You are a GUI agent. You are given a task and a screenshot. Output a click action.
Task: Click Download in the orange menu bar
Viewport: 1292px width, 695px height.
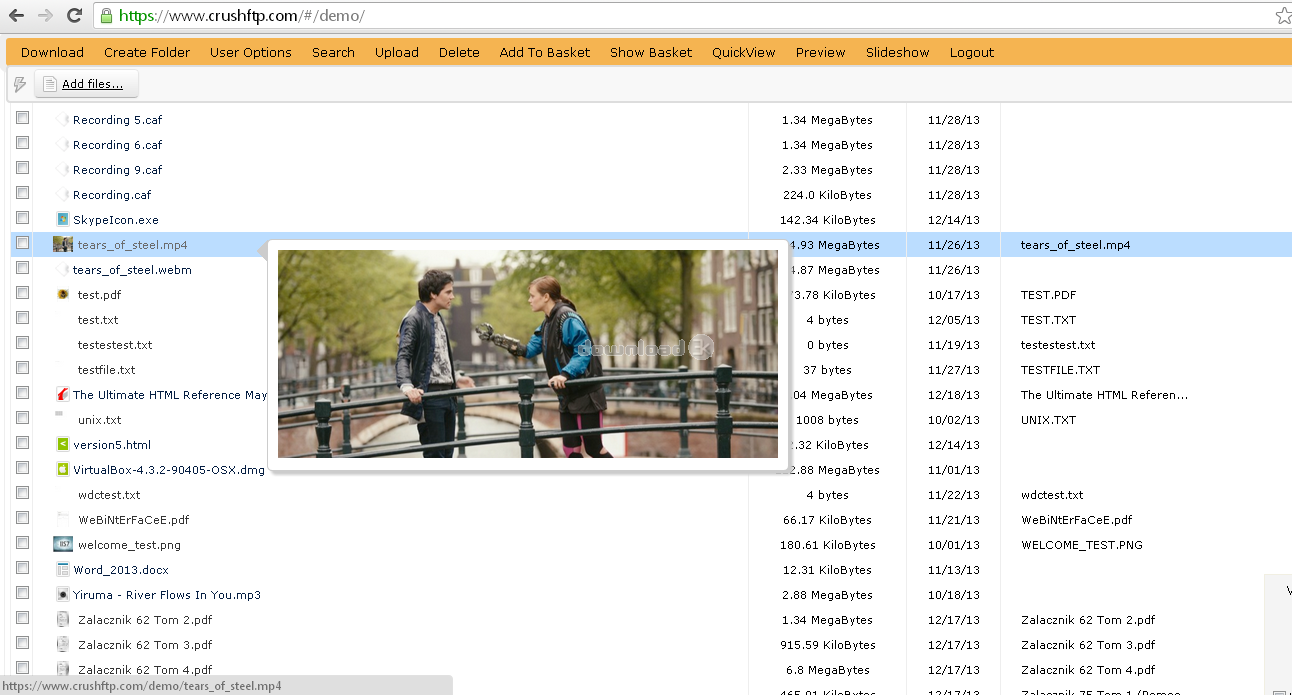(x=52, y=53)
